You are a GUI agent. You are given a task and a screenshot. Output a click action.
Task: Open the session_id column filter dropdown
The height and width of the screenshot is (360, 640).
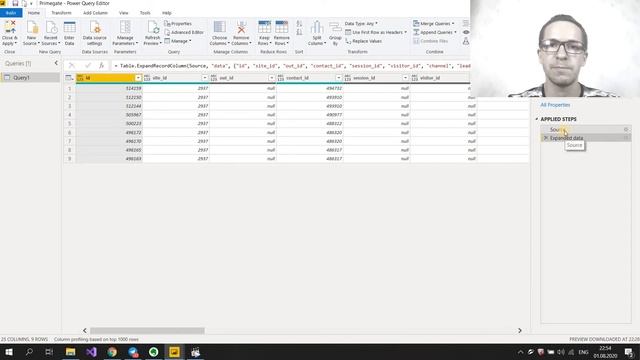tap(405, 78)
